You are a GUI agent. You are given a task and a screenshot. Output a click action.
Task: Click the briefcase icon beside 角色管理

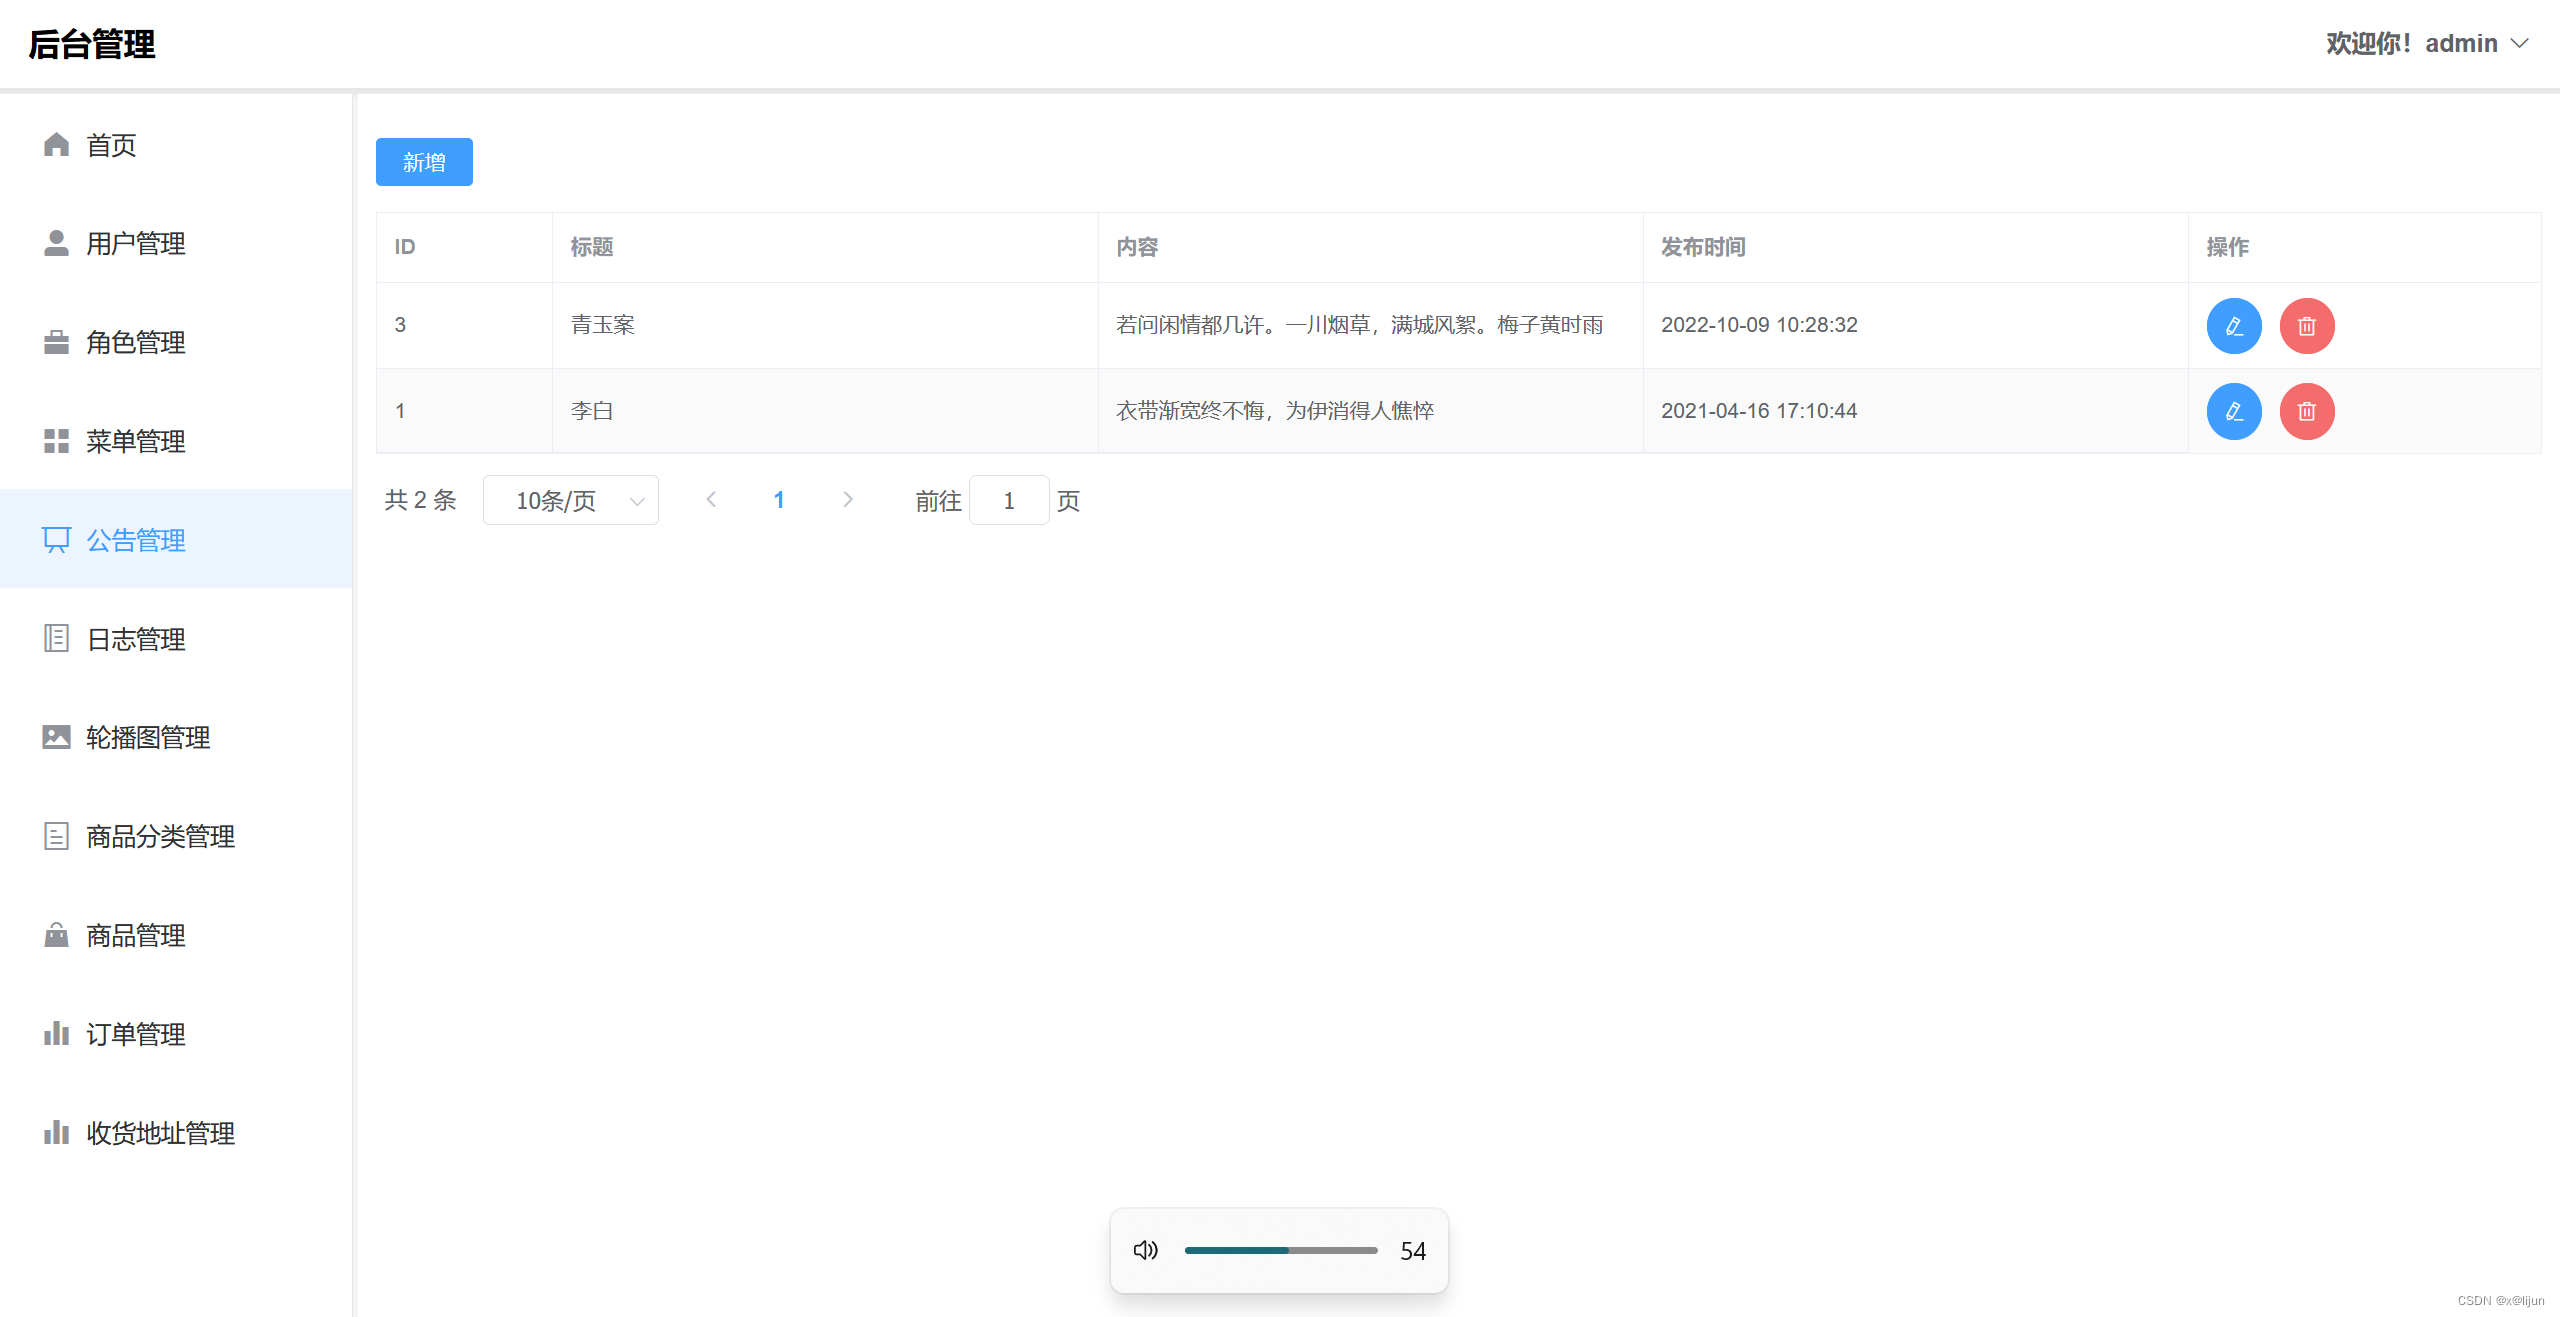(56, 342)
